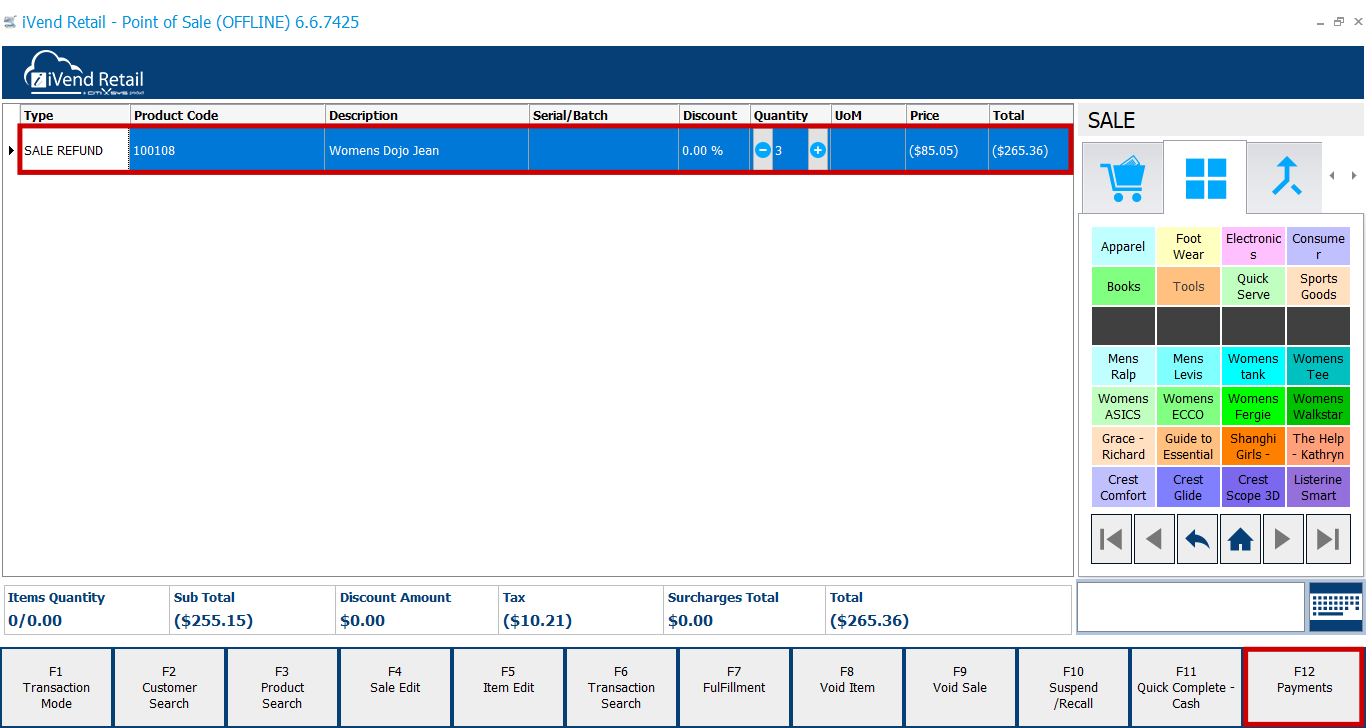Click F4 Sale Edit
The width and height of the screenshot is (1366, 728).
[x=395, y=687]
